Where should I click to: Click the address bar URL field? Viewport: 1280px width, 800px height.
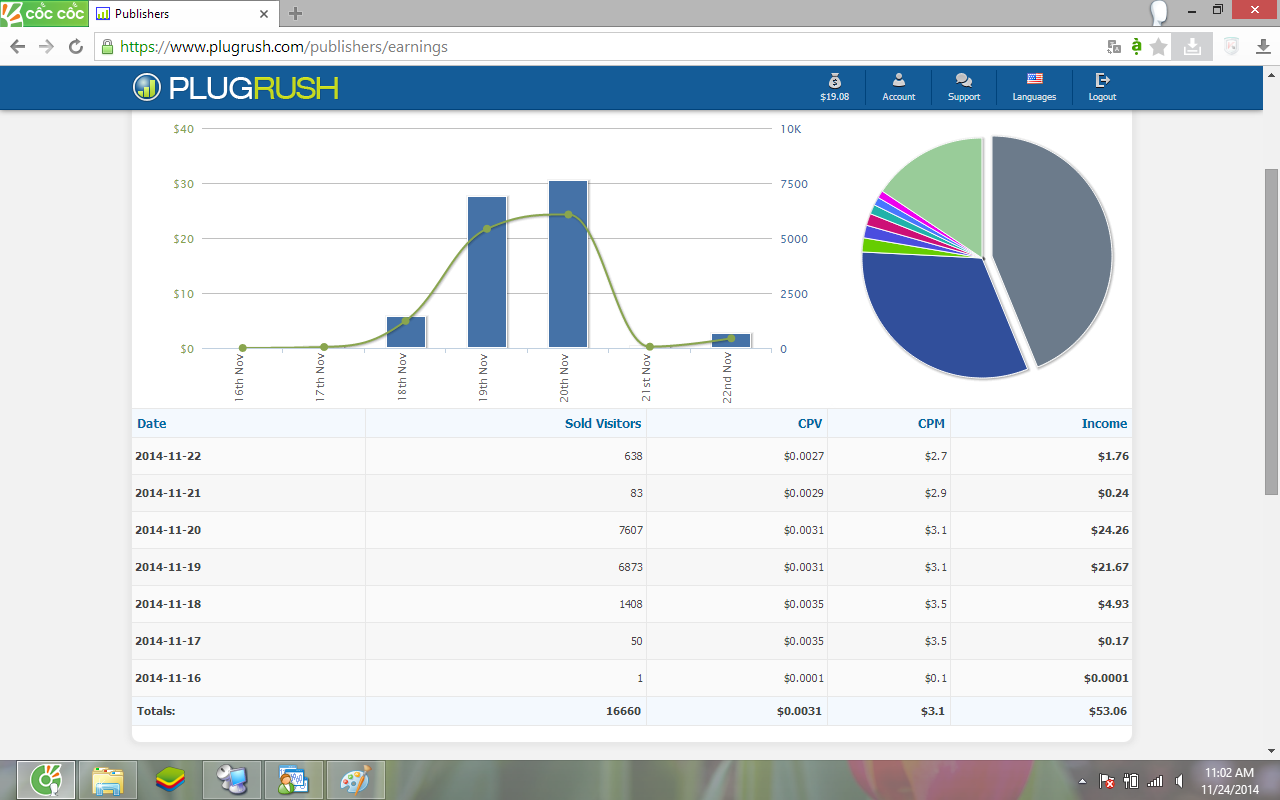tap(600, 47)
